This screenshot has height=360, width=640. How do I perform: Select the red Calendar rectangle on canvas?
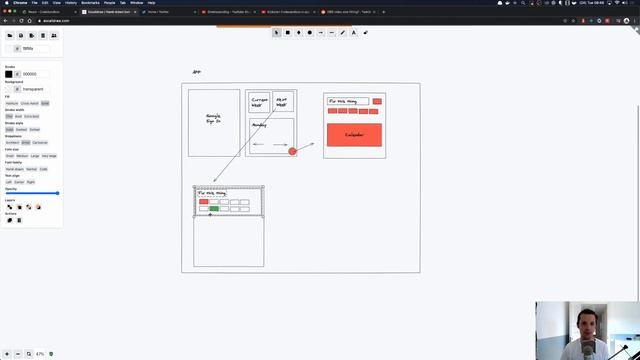(354, 135)
